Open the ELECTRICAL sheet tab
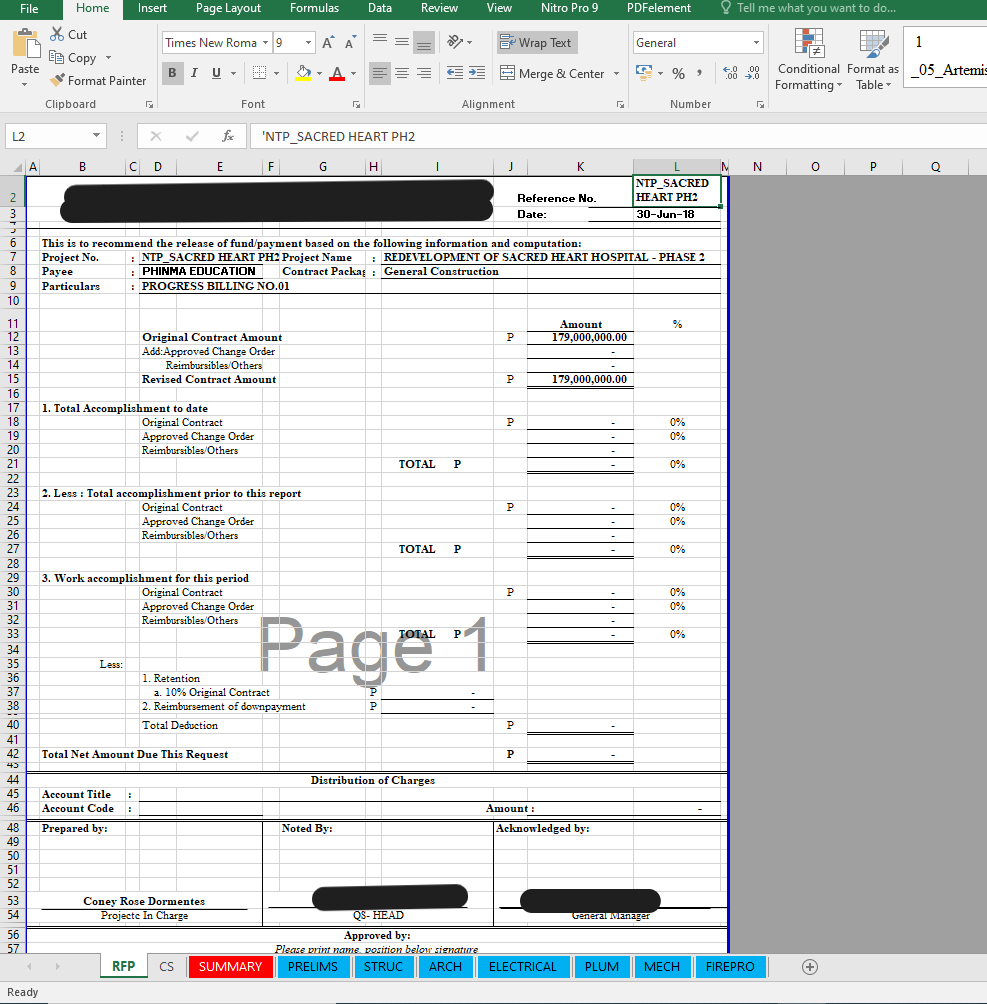987x1004 pixels. 523,966
